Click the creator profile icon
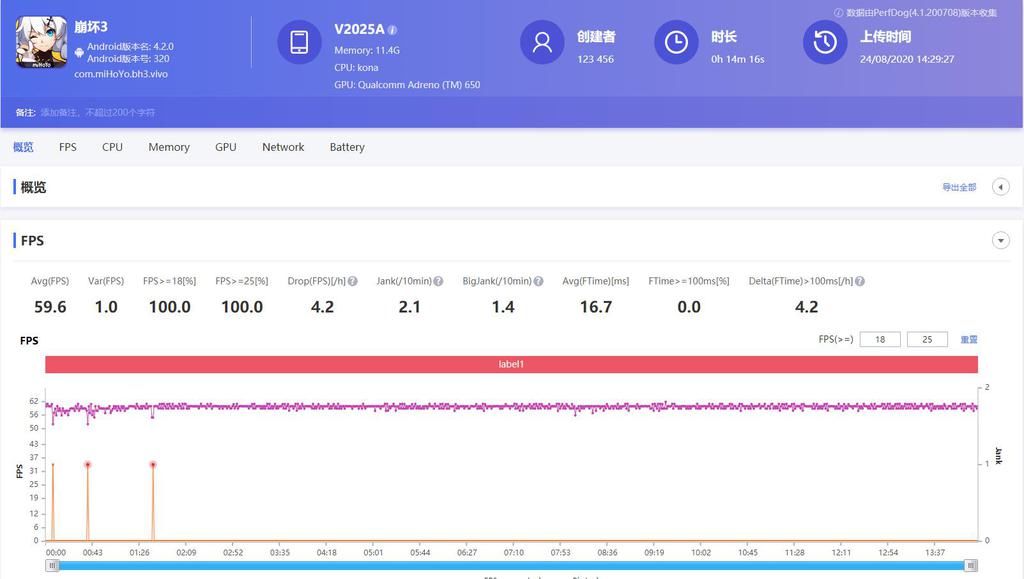The width and height of the screenshot is (1024, 579). [542, 42]
